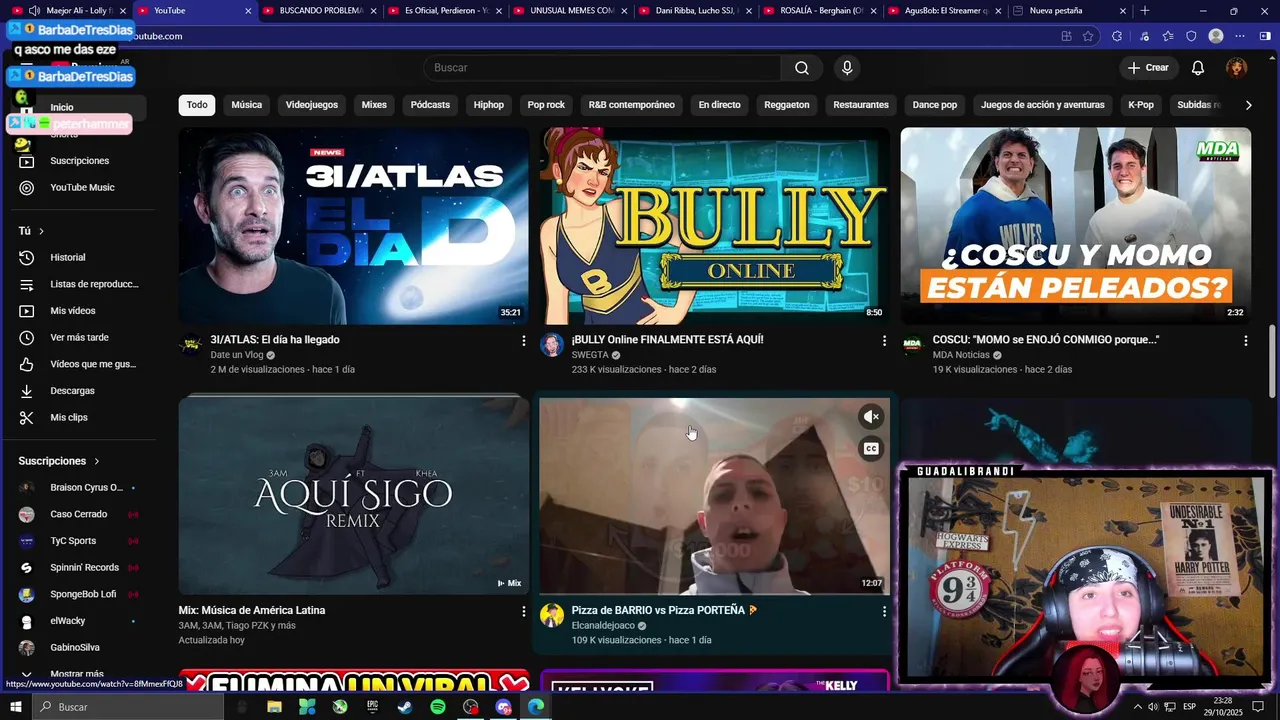Open options menu for COSCU MOMO video
Screen dimensions: 1280x720
coord(1245,341)
